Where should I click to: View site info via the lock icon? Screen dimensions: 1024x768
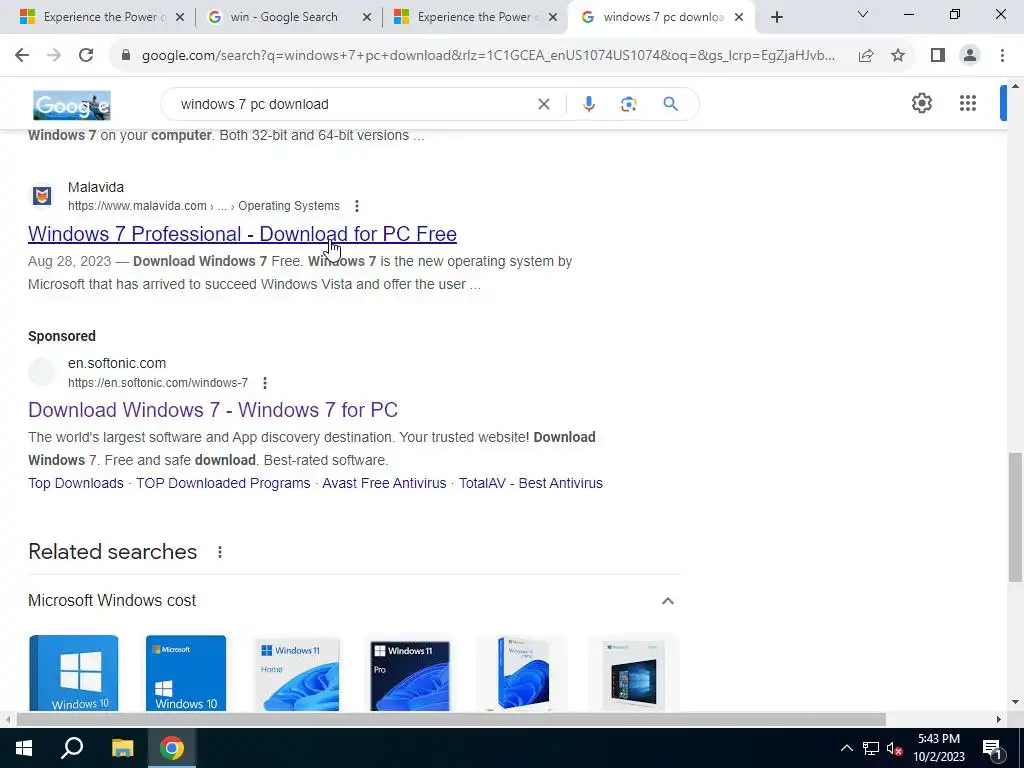126,56
